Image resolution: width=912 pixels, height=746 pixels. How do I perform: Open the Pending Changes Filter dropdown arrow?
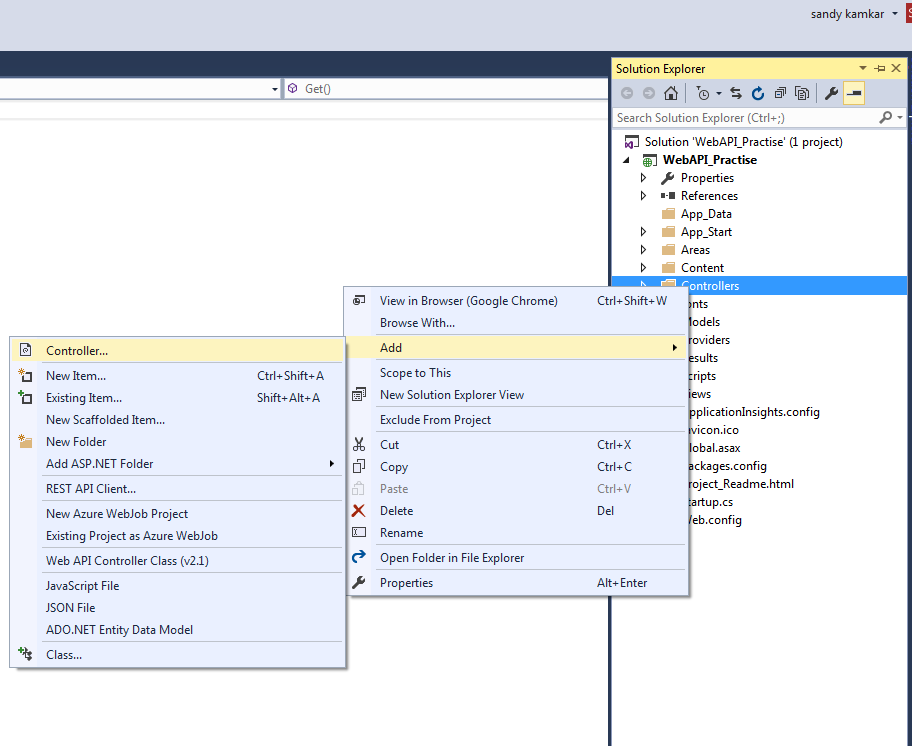[x=719, y=93]
